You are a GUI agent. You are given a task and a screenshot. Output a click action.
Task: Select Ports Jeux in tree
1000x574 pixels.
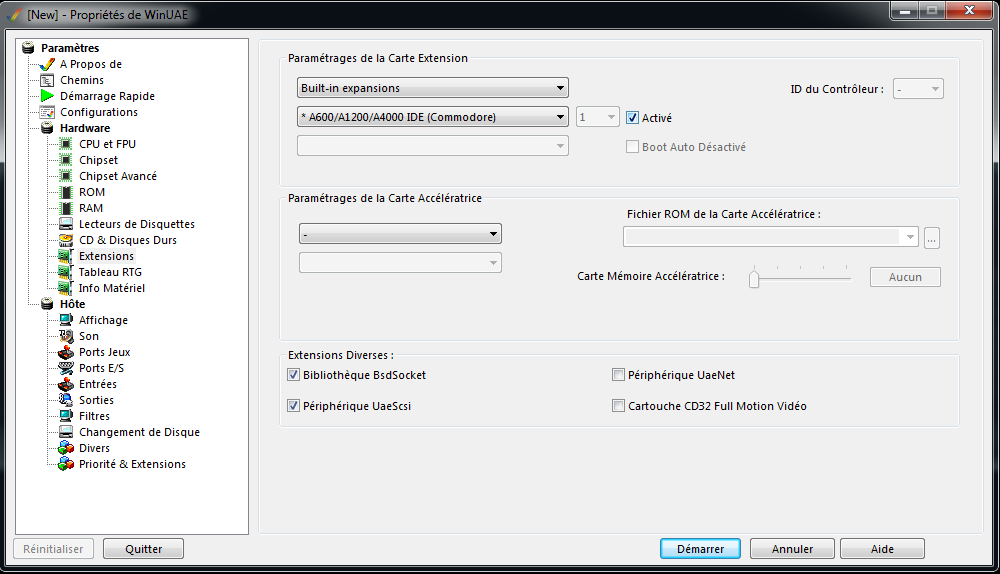tap(105, 352)
